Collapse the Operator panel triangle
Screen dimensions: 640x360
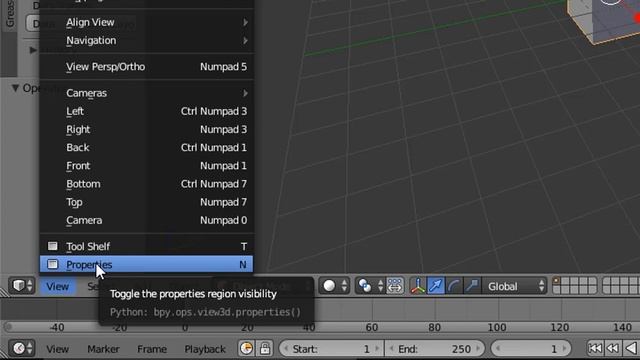point(15,88)
